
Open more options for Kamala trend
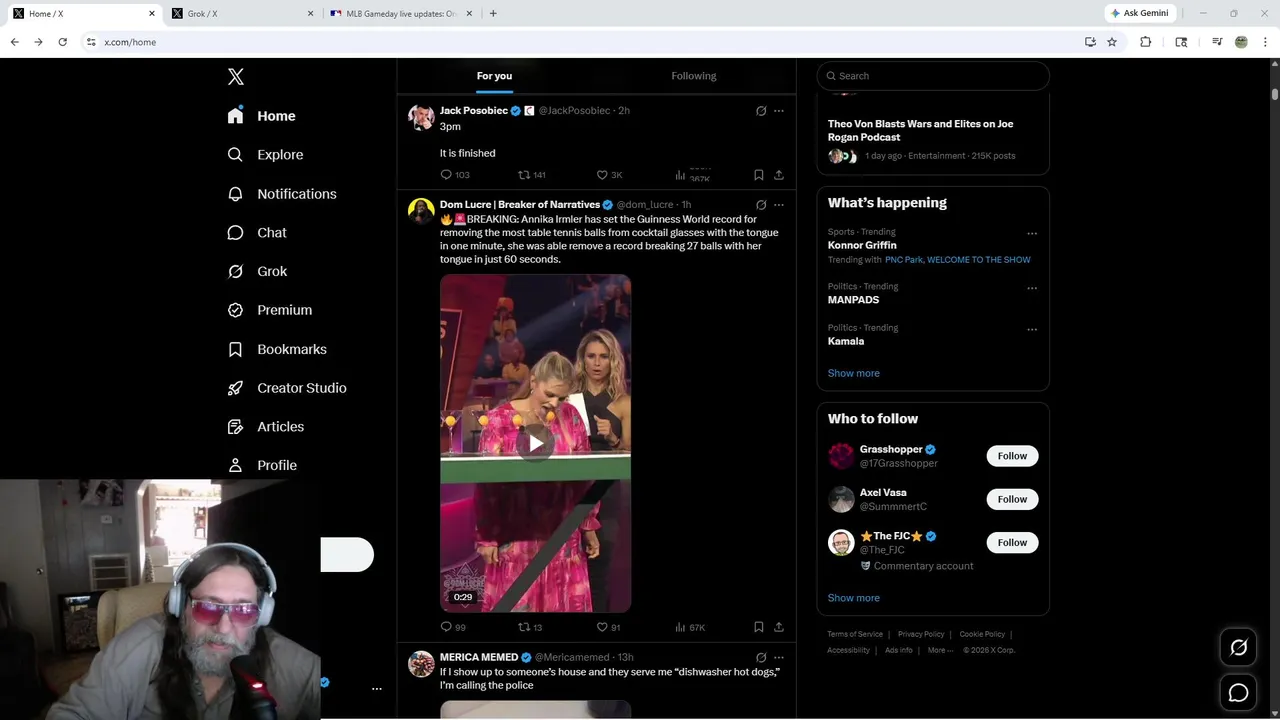[x=1032, y=329]
